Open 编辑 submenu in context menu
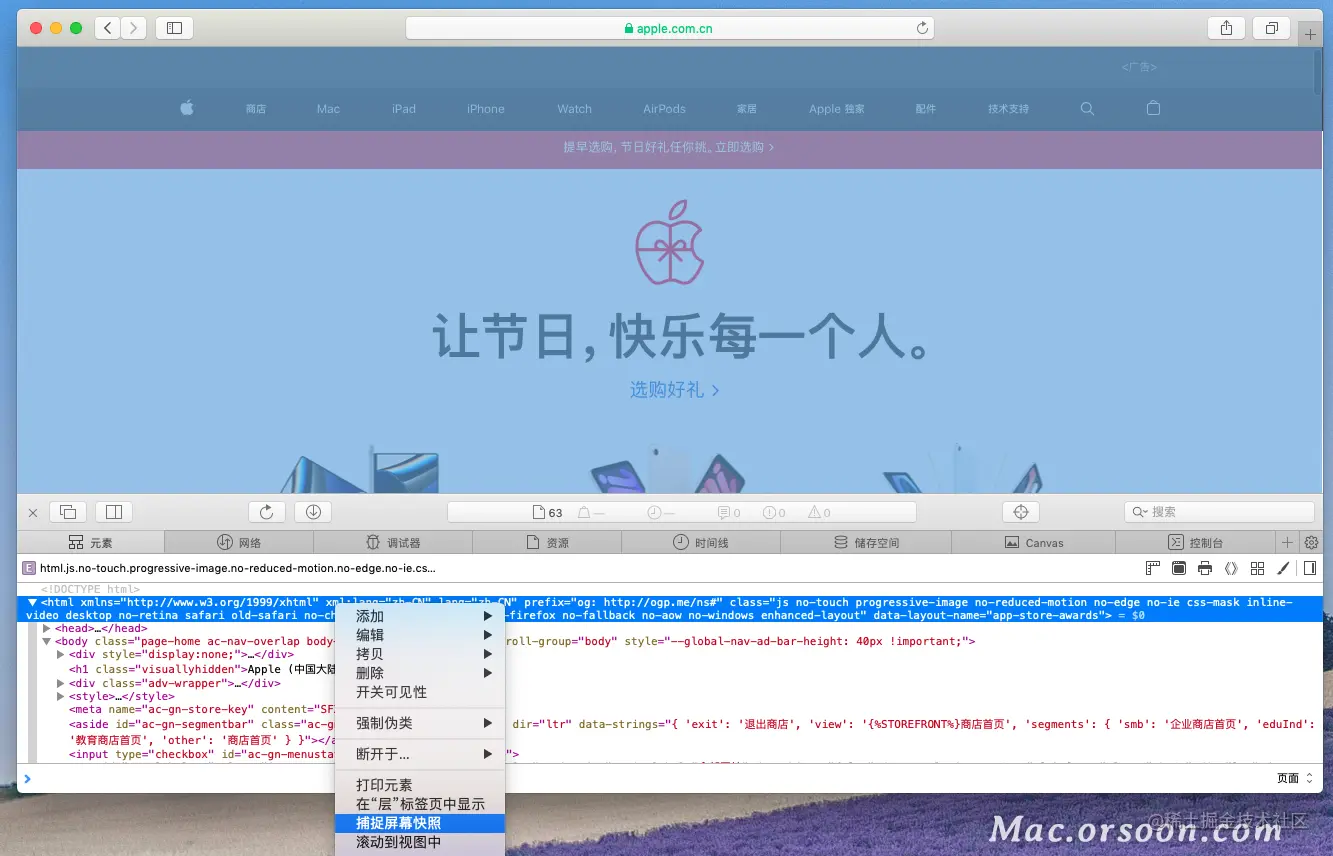This screenshot has width=1333, height=856. tap(420, 635)
